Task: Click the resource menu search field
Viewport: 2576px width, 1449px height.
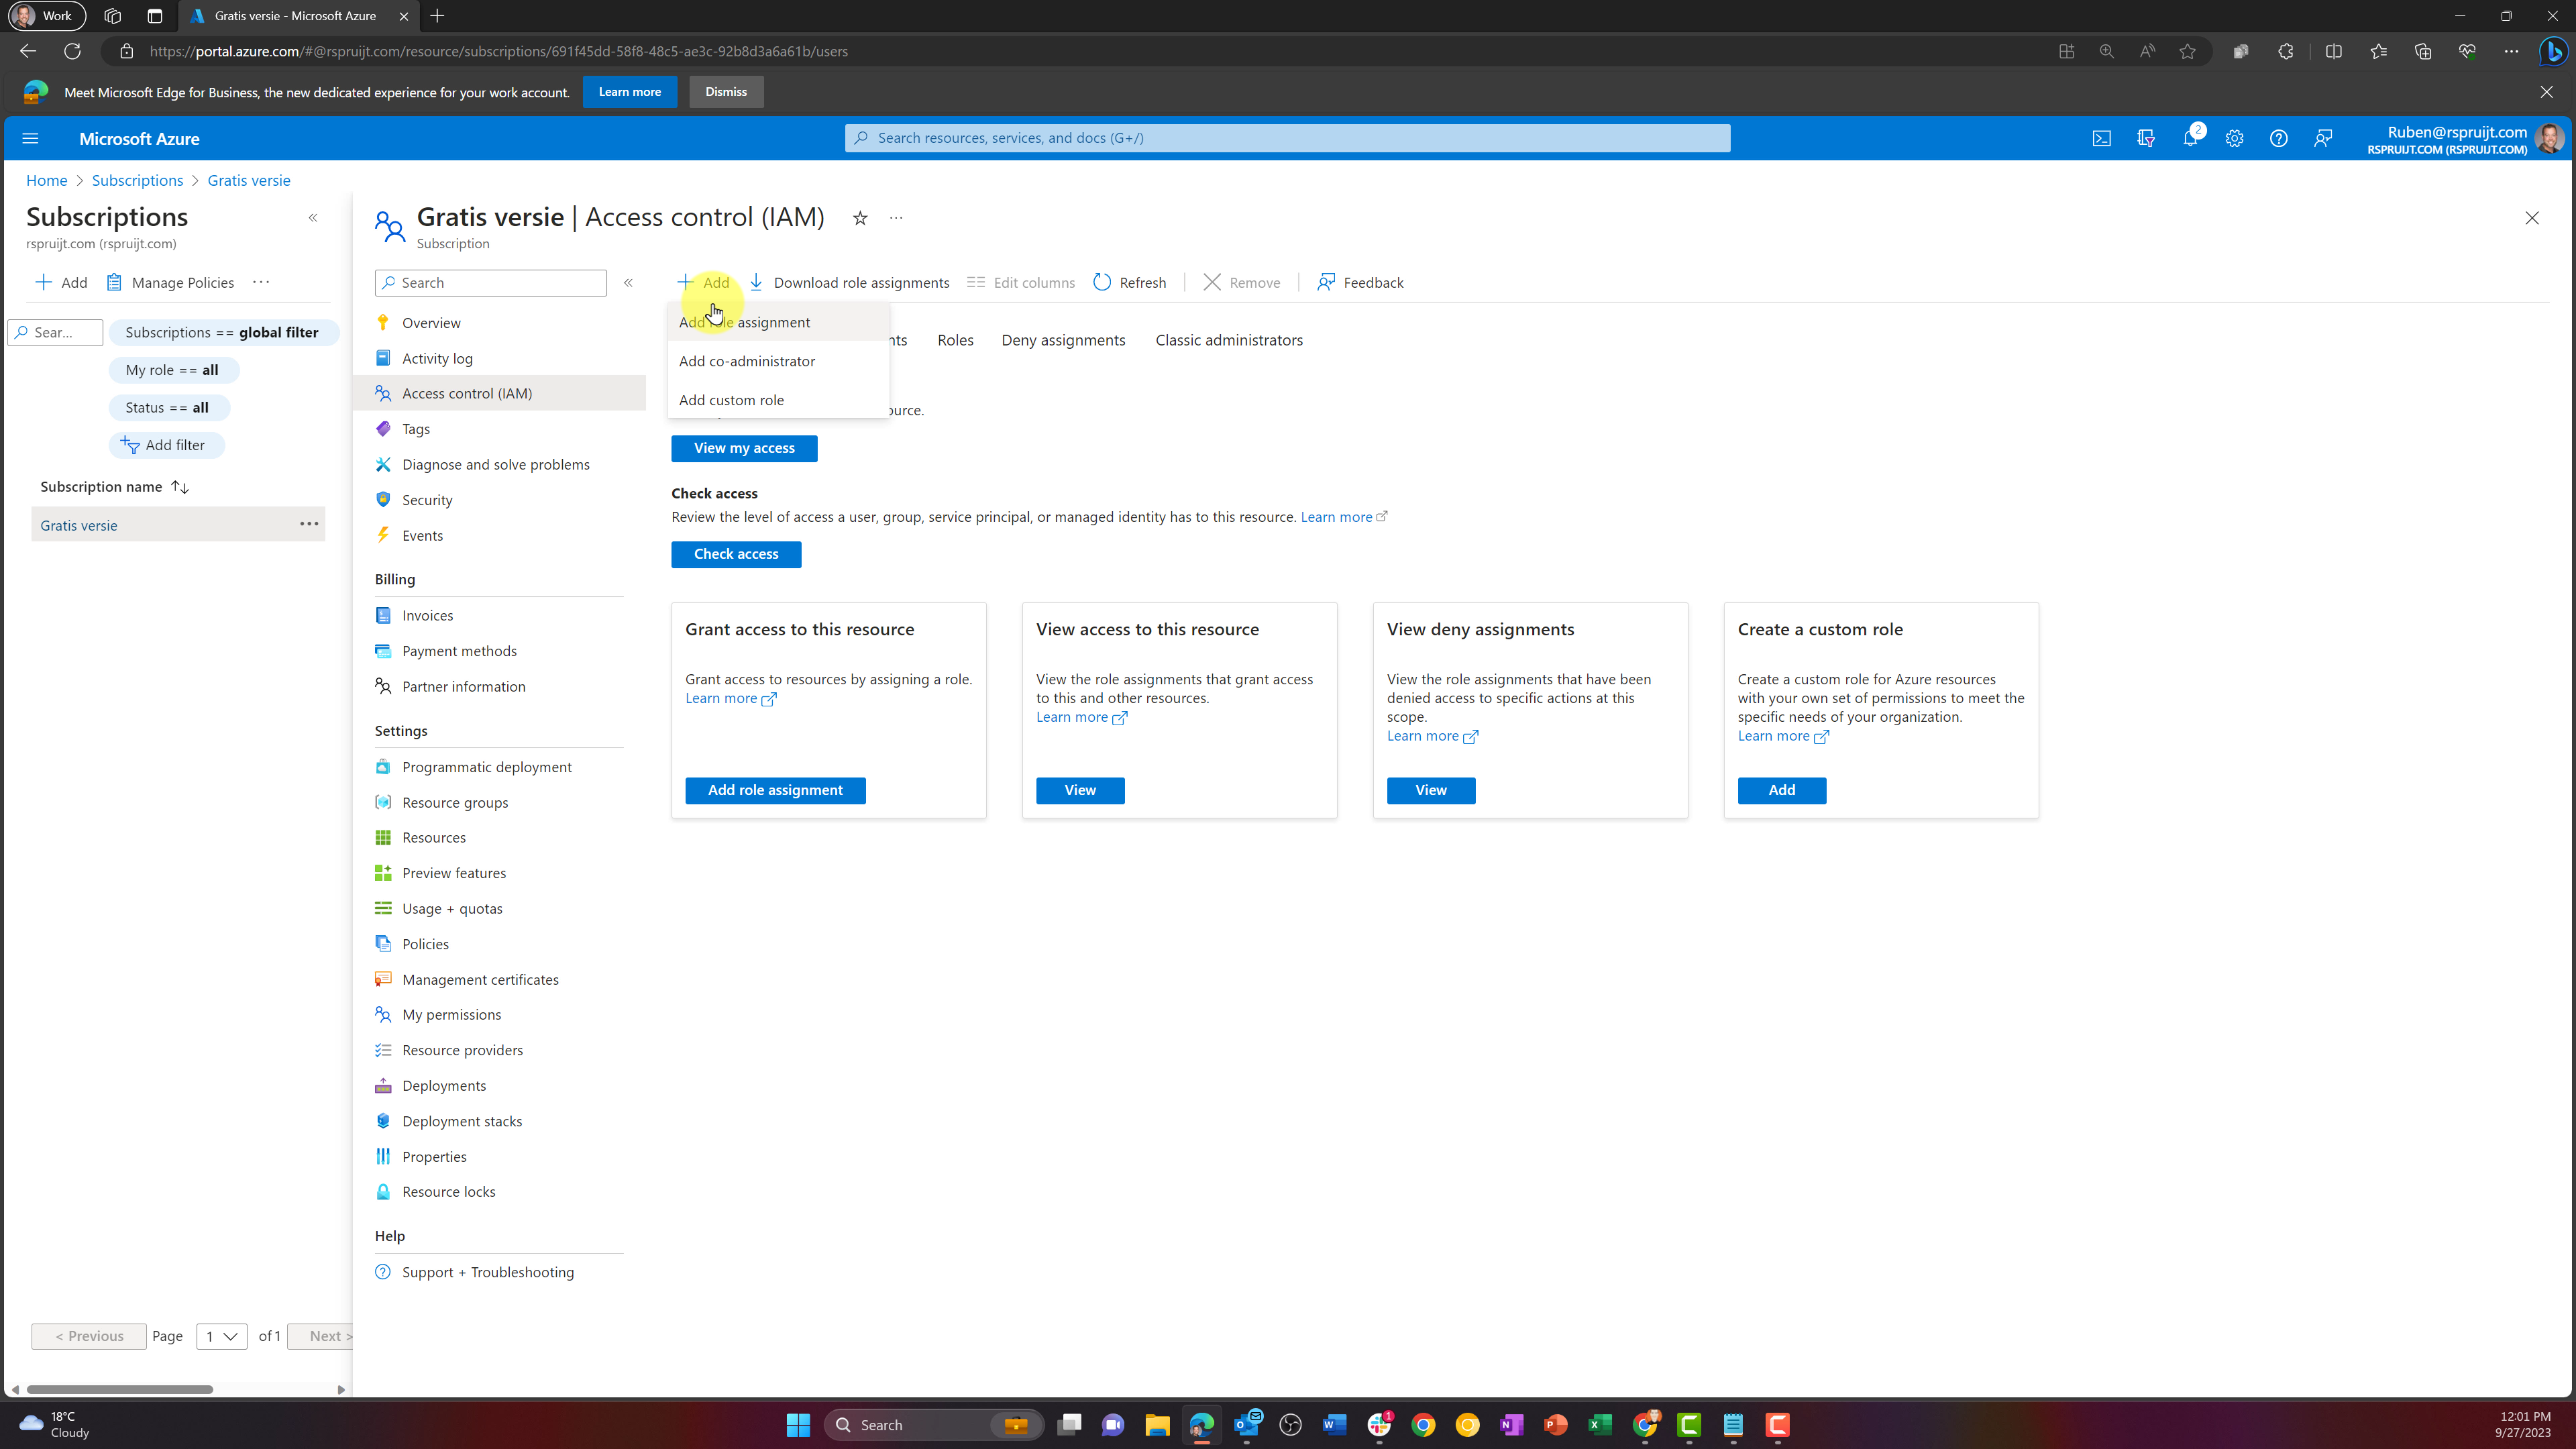Action: [490, 282]
